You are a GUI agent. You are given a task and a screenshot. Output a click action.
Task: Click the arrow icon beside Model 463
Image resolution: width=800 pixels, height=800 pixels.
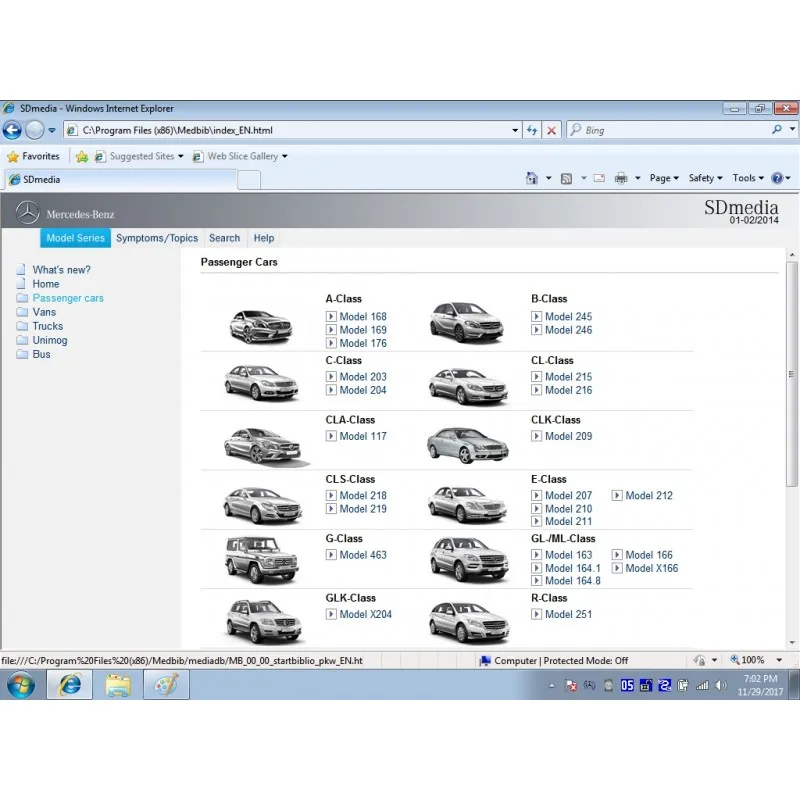(x=331, y=555)
